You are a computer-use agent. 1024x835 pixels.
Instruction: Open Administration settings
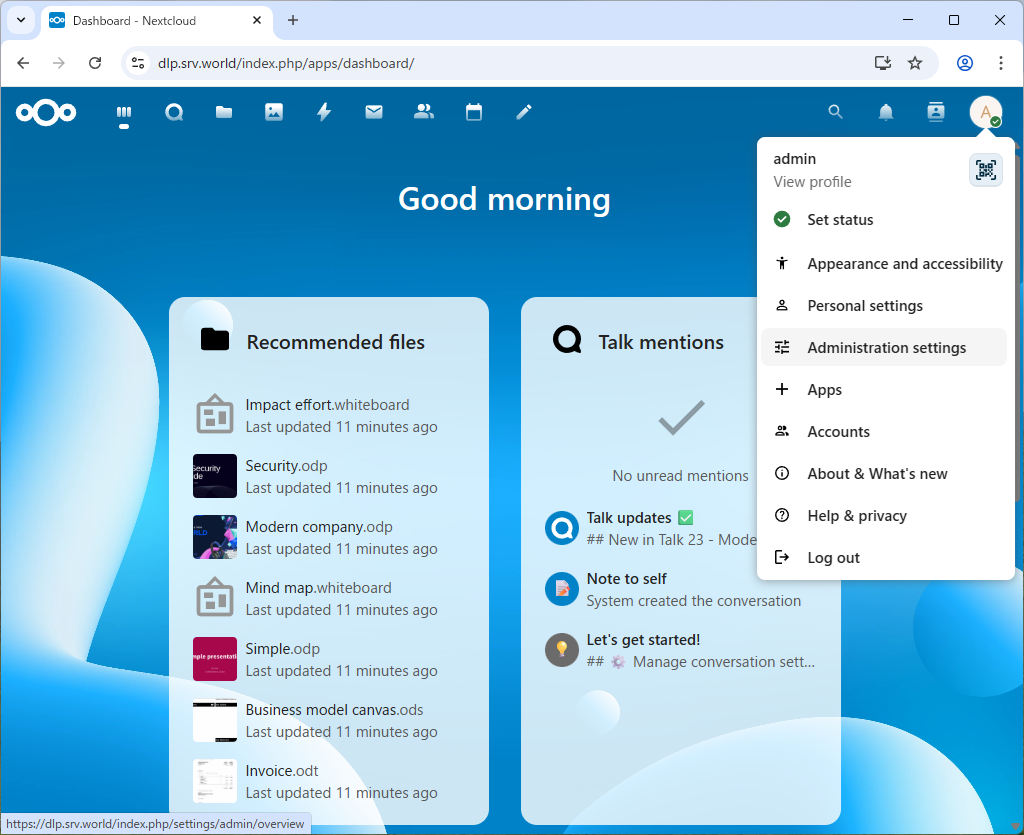(x=884, y=347)
